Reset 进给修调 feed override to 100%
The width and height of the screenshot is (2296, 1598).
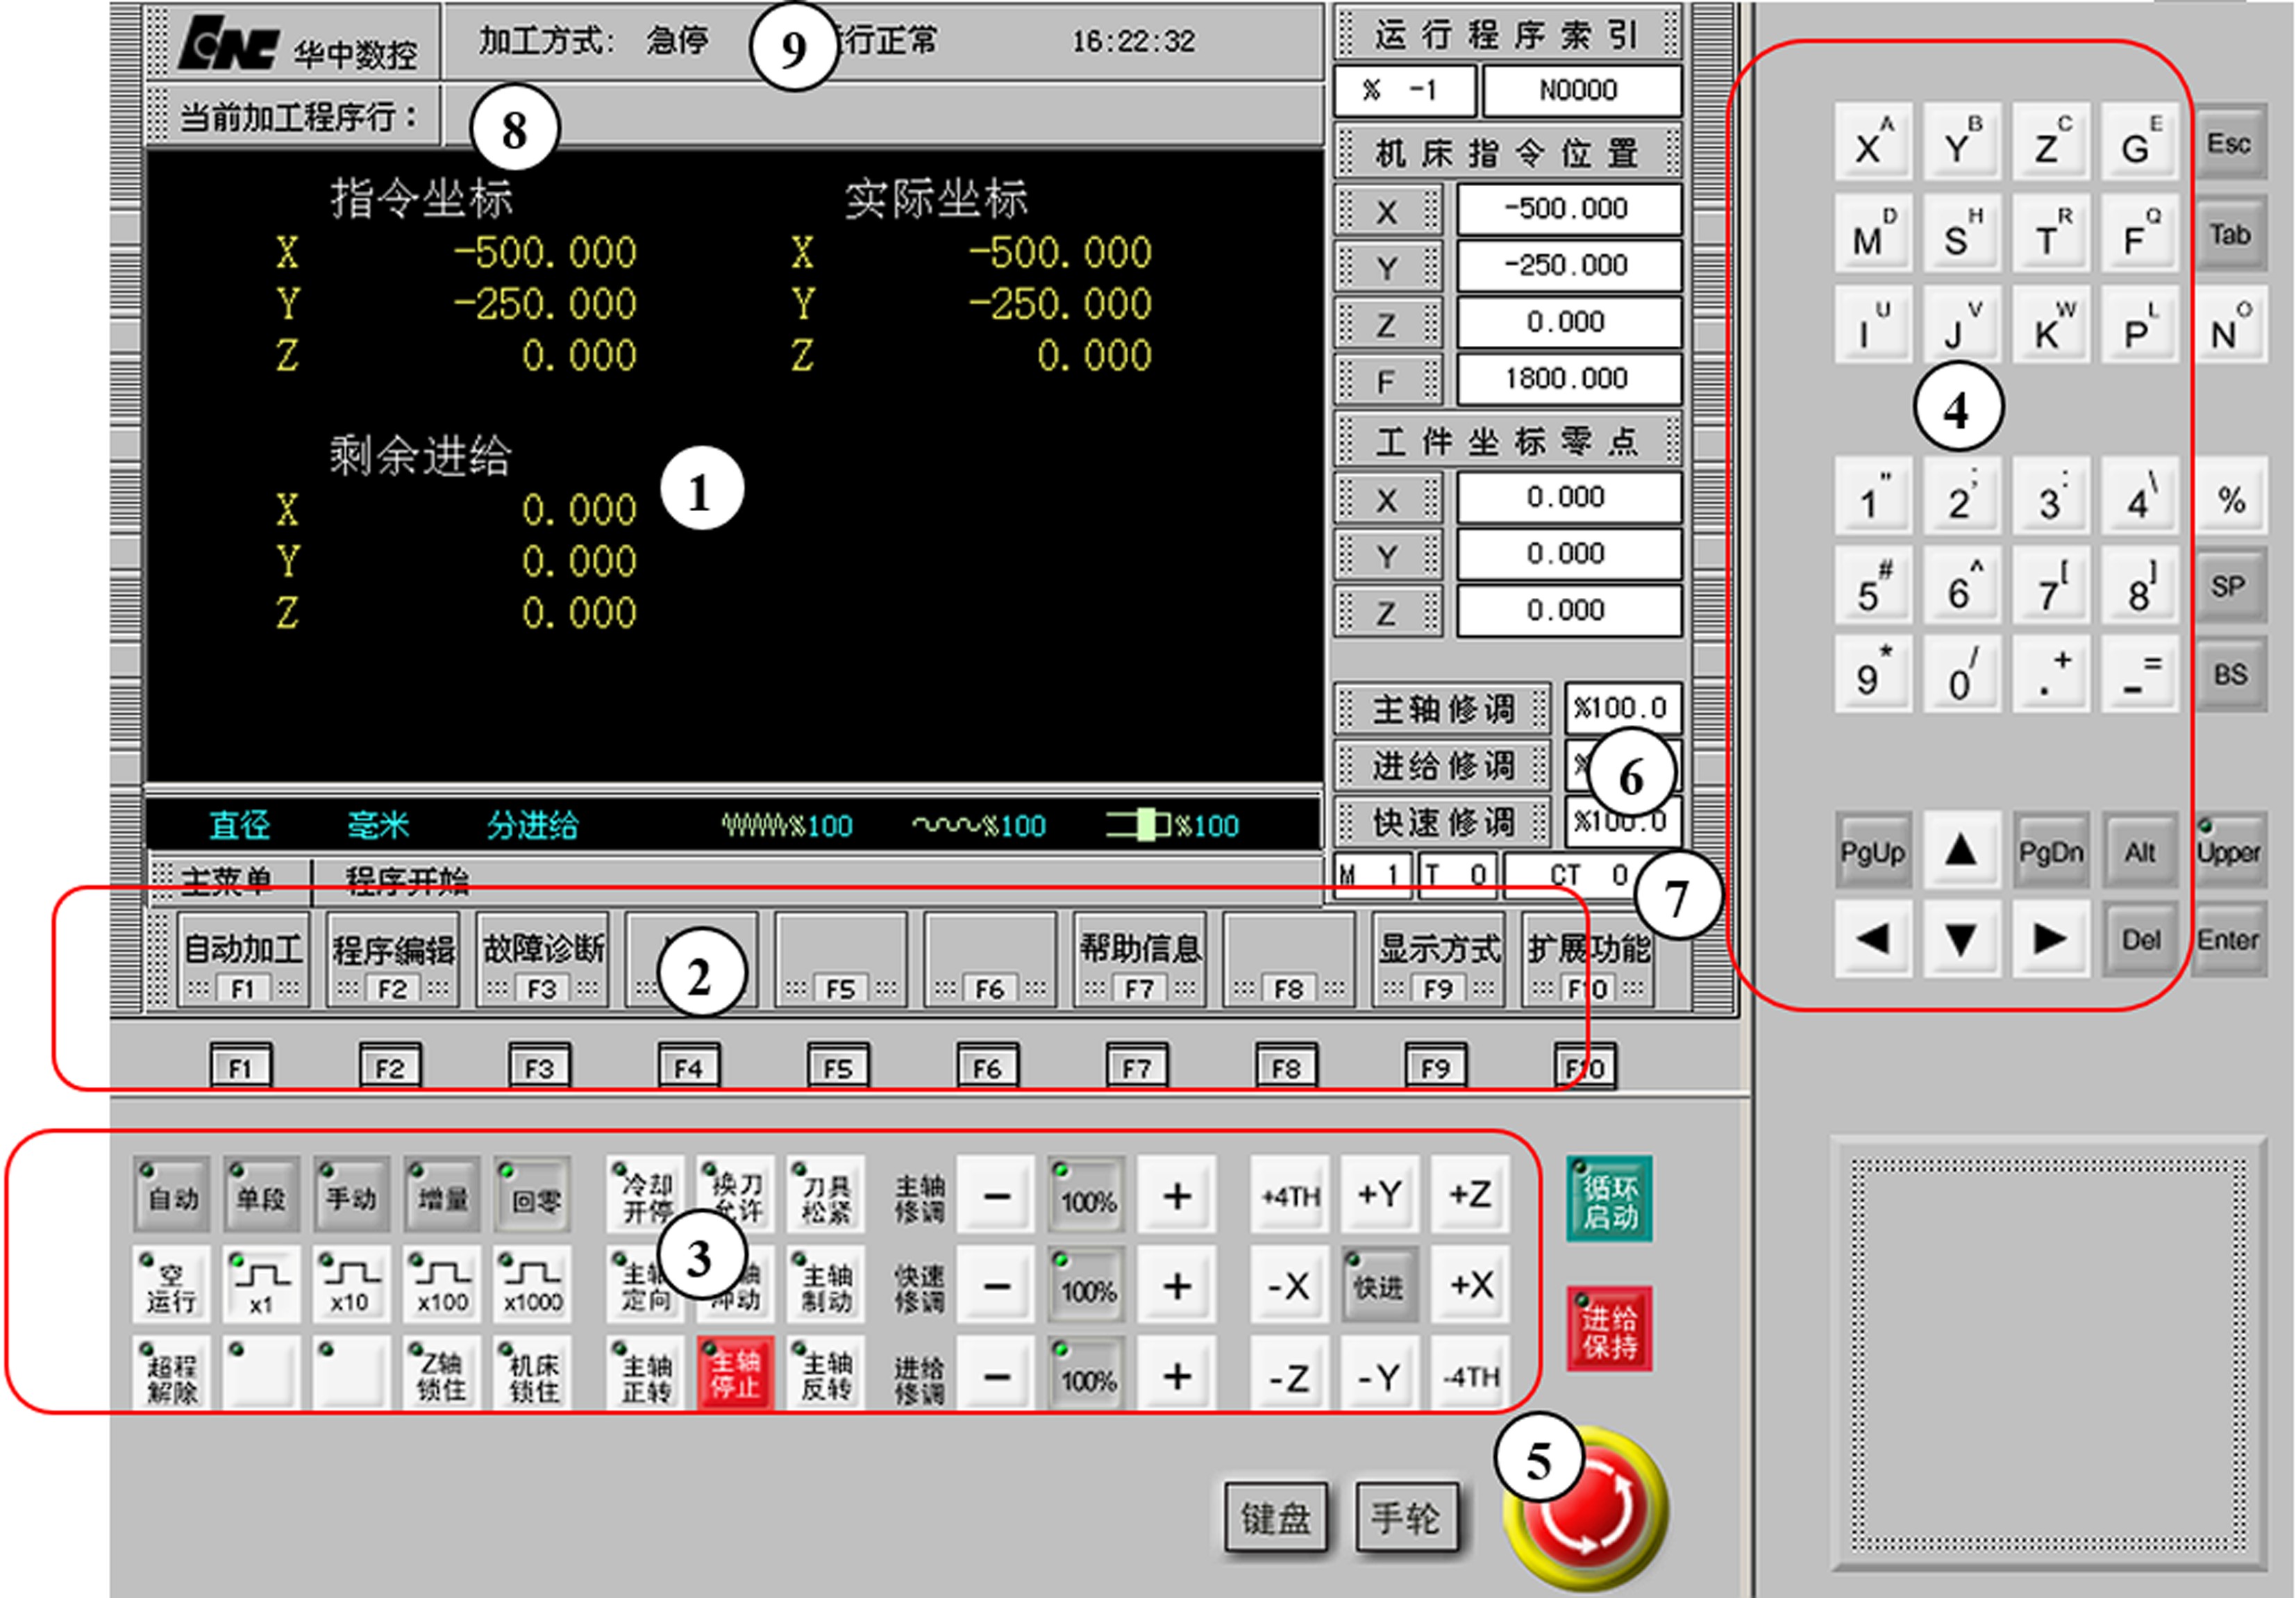click(x=1087, y=1374)
